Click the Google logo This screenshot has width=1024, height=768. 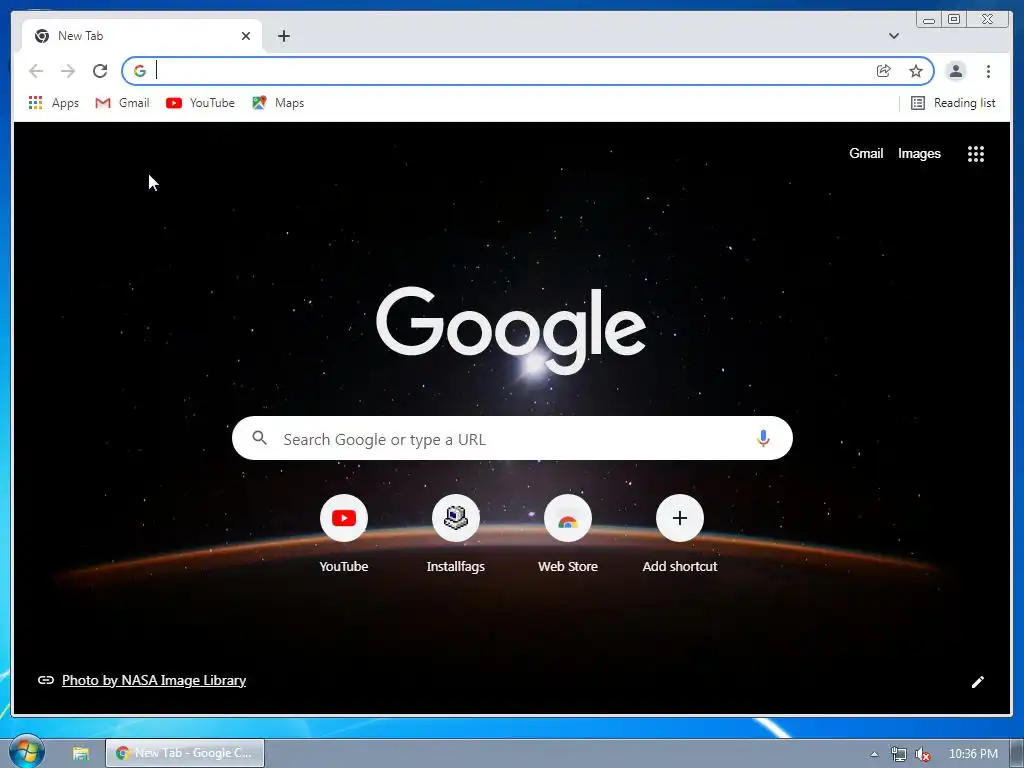pos(511,330)
